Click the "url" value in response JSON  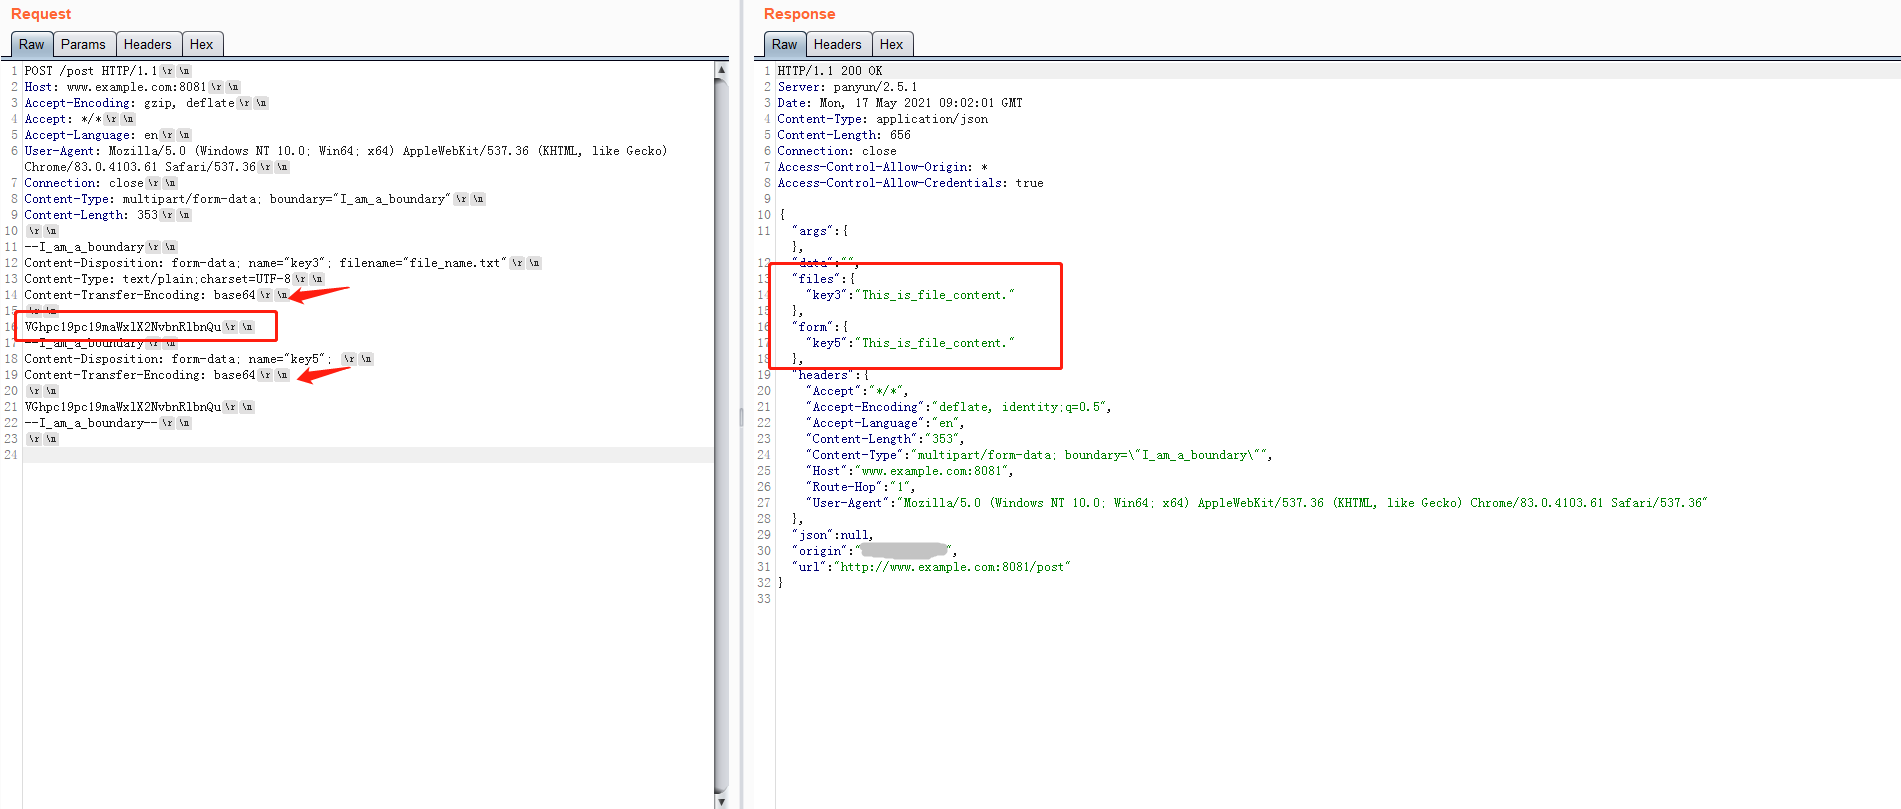pos(953,567)
